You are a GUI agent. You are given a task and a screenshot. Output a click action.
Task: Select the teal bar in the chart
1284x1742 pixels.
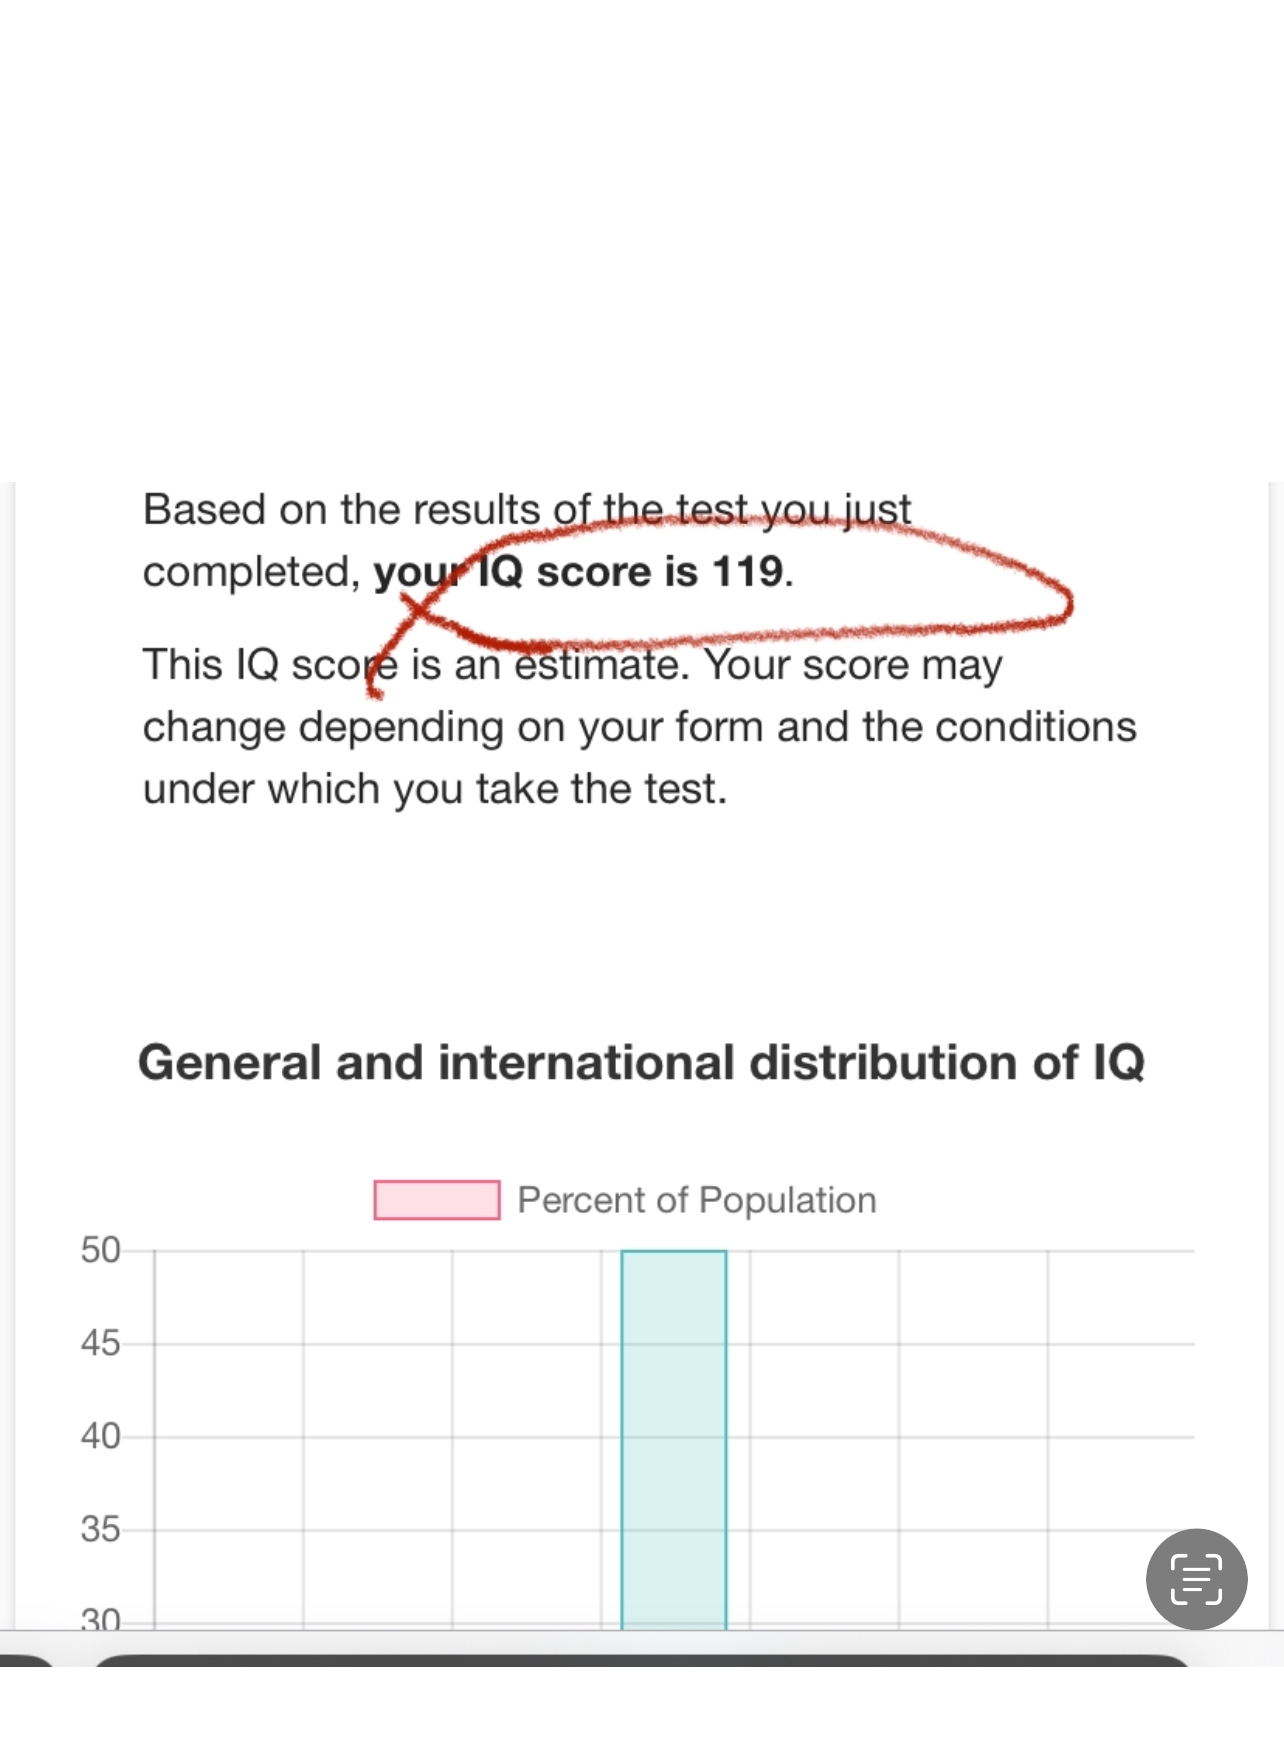pyautogui.click(x=674, y=1439)
